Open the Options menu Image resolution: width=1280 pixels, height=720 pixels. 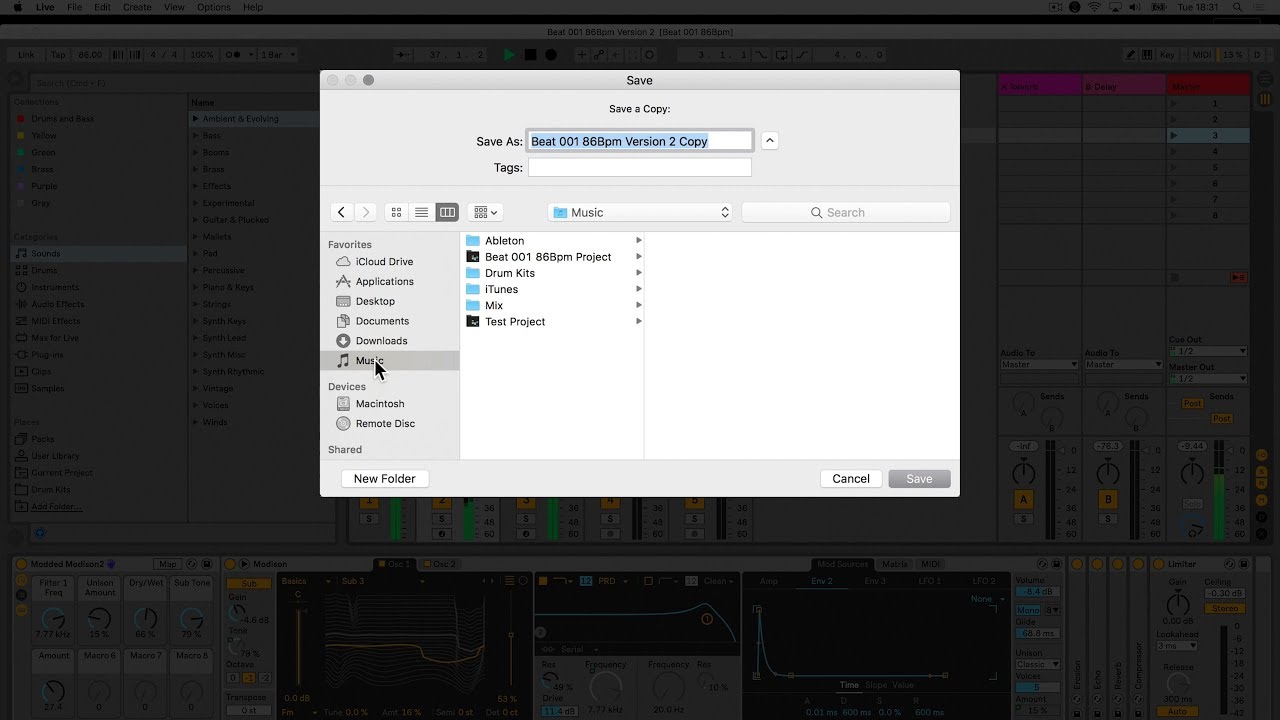point(213,7)
